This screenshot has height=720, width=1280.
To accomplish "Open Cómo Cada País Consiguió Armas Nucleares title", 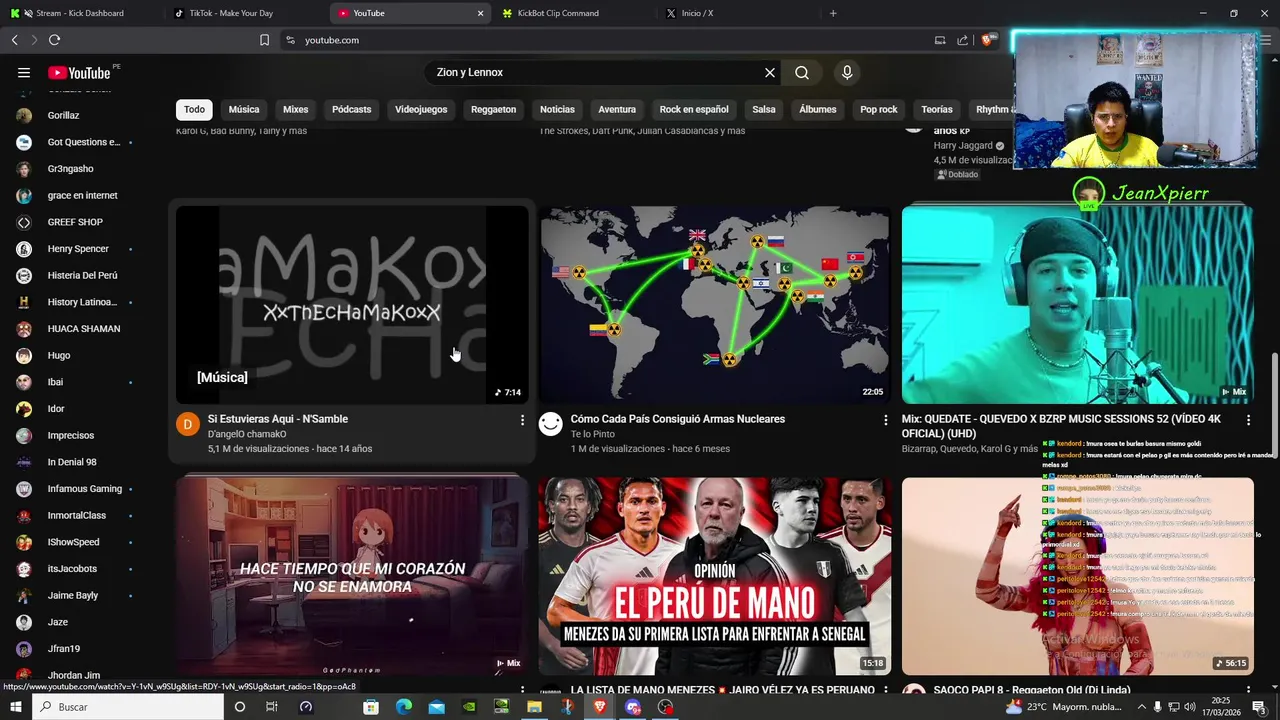I will point(678,419).
